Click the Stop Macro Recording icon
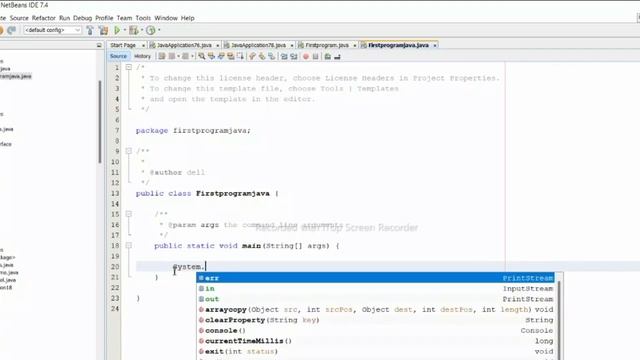The height and width of the screenshot is (360, 640). pos(316,56)
